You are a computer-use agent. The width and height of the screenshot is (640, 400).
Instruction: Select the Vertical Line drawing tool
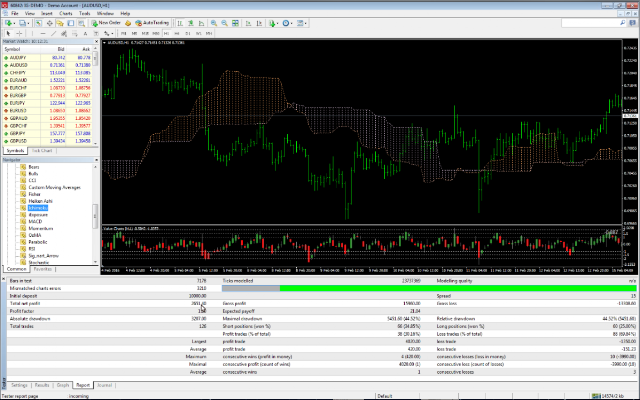[32, 33]
